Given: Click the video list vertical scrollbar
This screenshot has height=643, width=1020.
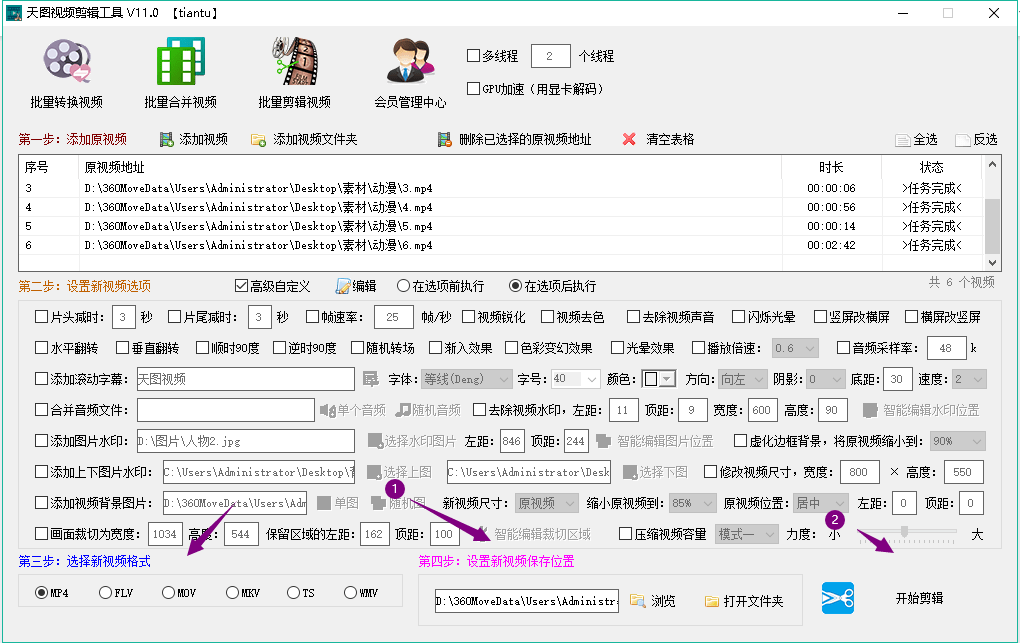Looking at the screenshot, I should (992, 213).
